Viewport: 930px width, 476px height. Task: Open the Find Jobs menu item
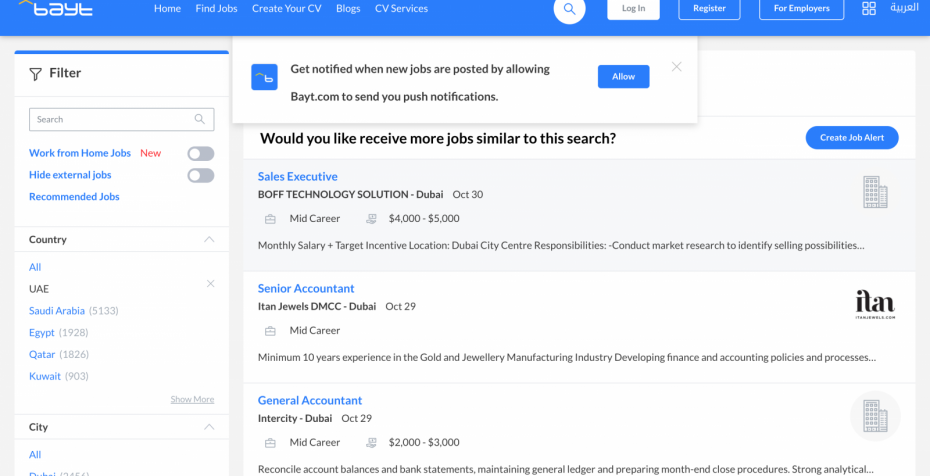[216, 8]
